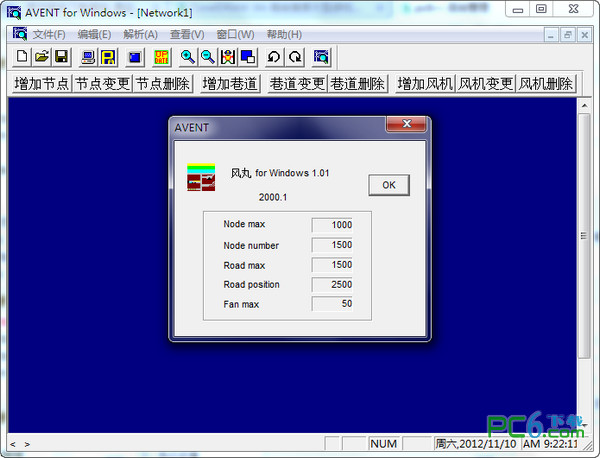Click the 增加风机 button
This screenshot has height=458, width=600.
tap(425, 83)
